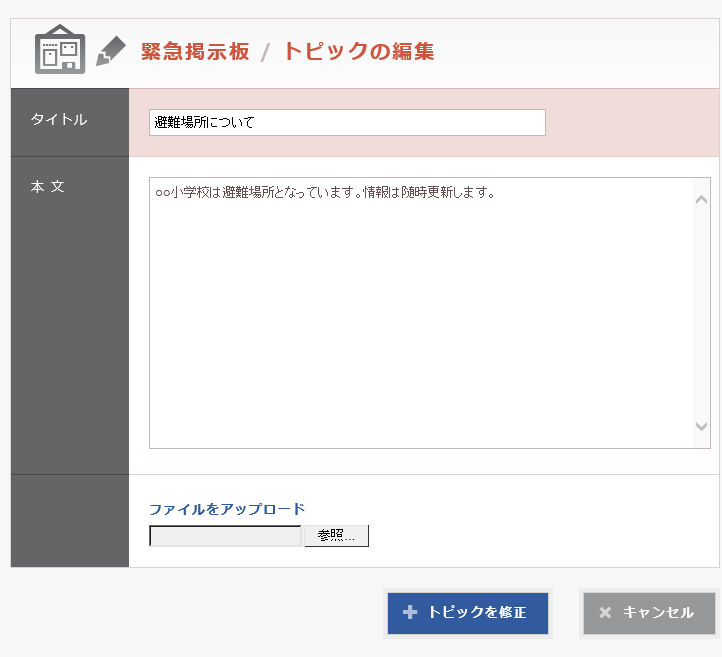Image resolution: width=722 pixels, height=657 pixels.
Task: Click the slash separator in header breadcrumb
Action: pyautogui.click(x=266, y=53)
